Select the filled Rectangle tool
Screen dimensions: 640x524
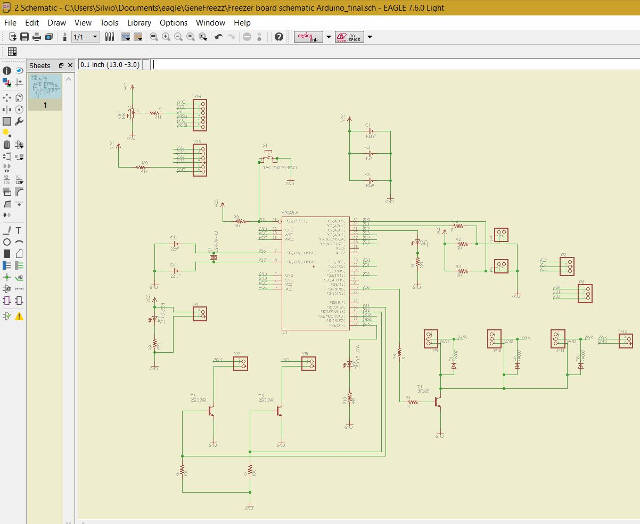pos(7,254)
